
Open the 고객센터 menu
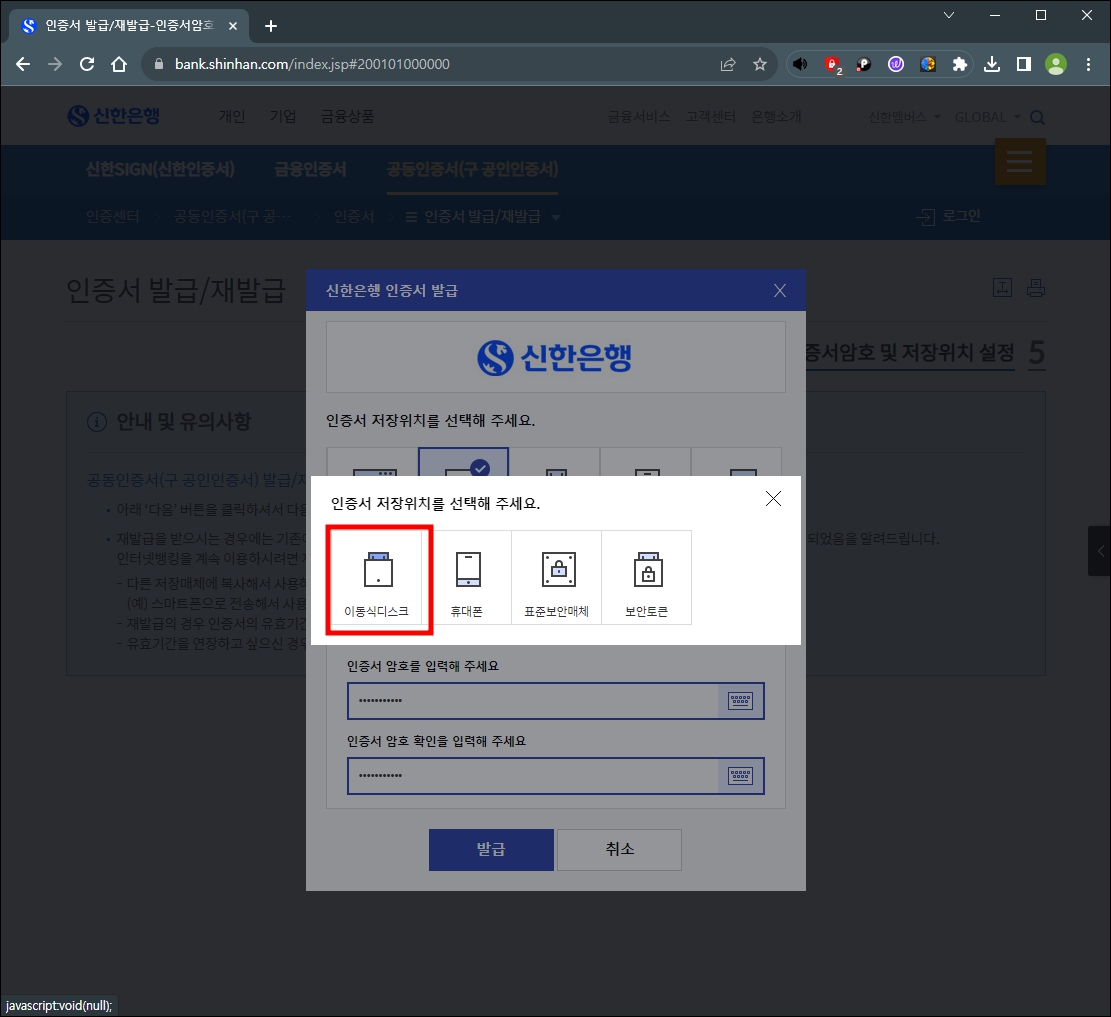coord(711,116)
